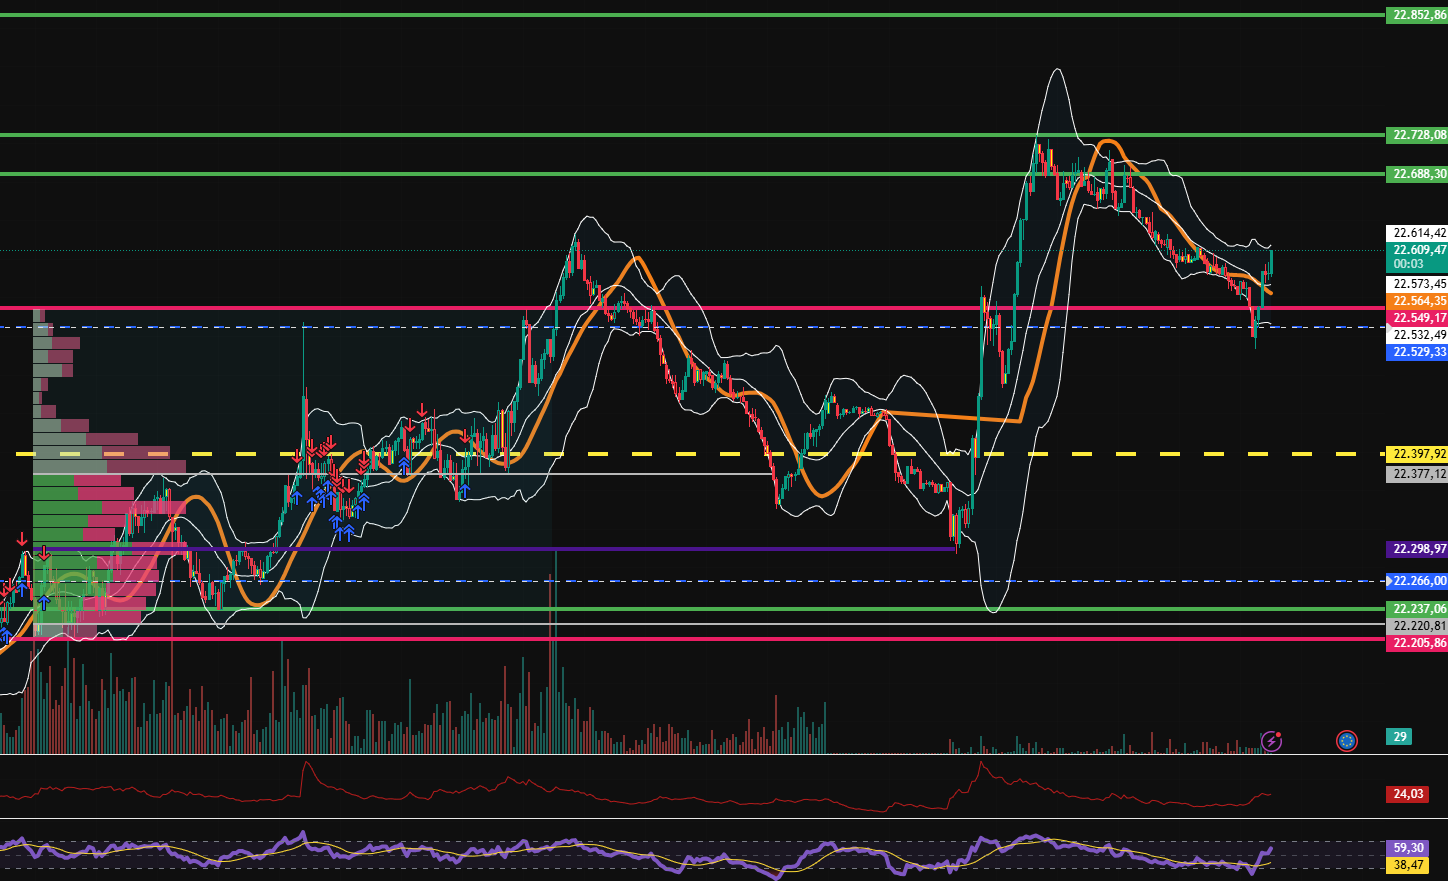Image resolution: width=1448 pixels, height=881 pixels.
Task: Click the orange 22.564,35 moving average label
Action: click(1418, 301)
